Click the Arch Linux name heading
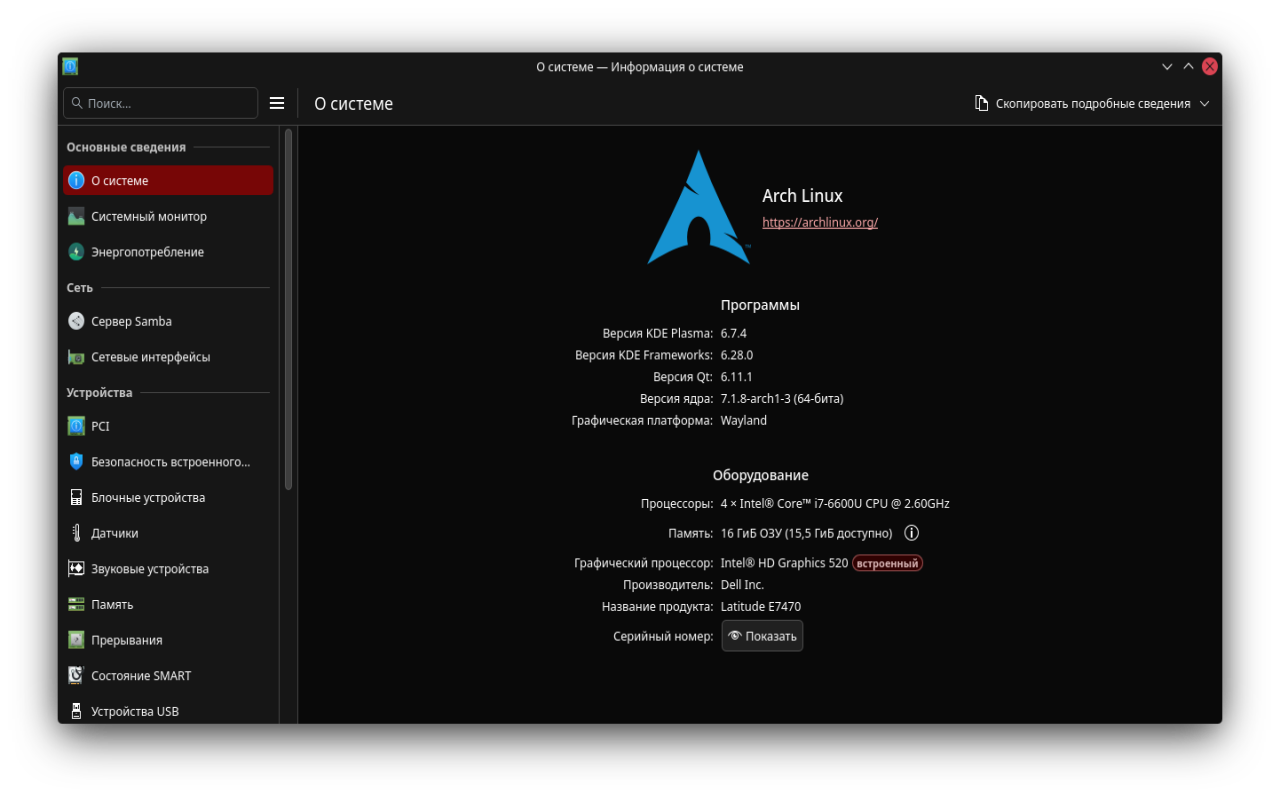This screenshot has width=1280, height=800. tap(802, 196)
